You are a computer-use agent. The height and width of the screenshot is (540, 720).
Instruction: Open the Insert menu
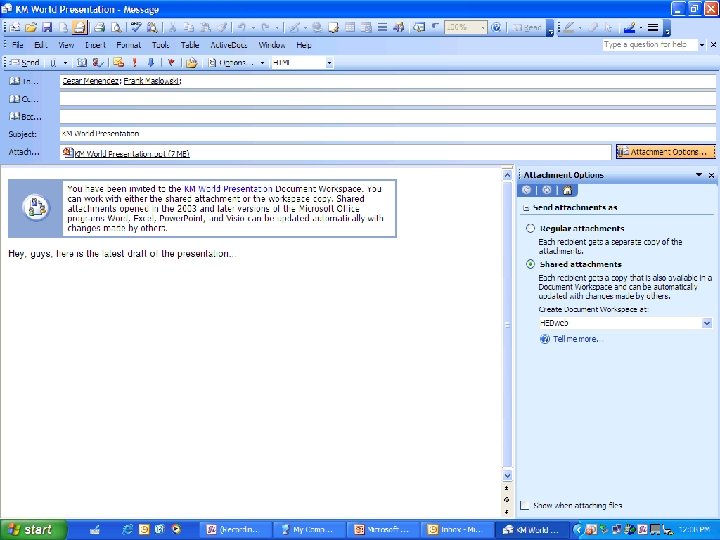95,45
